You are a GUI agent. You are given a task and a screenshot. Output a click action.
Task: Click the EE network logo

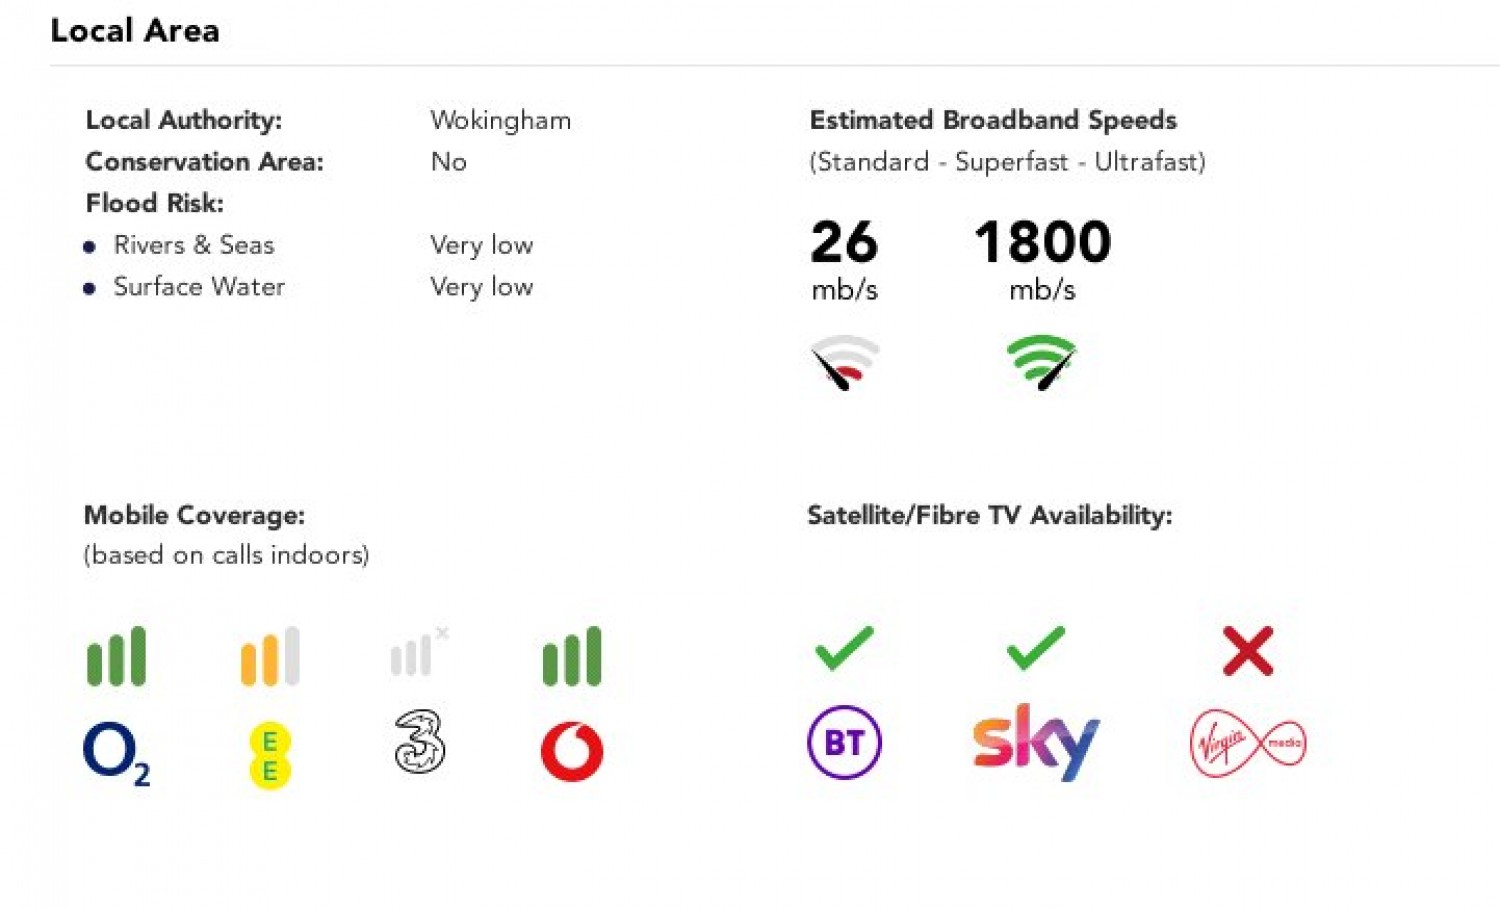coord(270,755)
